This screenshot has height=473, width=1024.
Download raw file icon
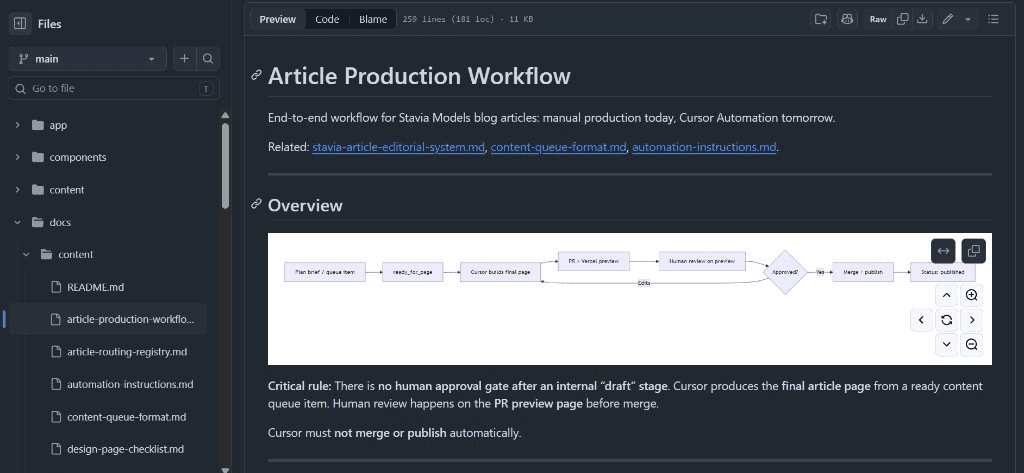922,20
